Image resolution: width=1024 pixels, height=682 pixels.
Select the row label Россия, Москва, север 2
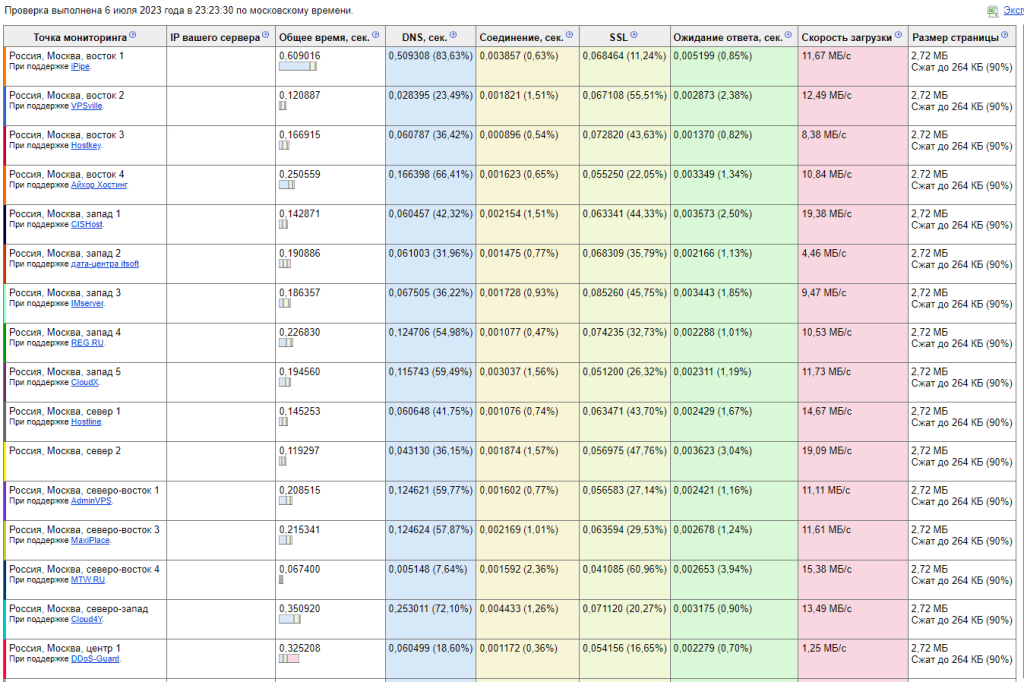point(65,451)
